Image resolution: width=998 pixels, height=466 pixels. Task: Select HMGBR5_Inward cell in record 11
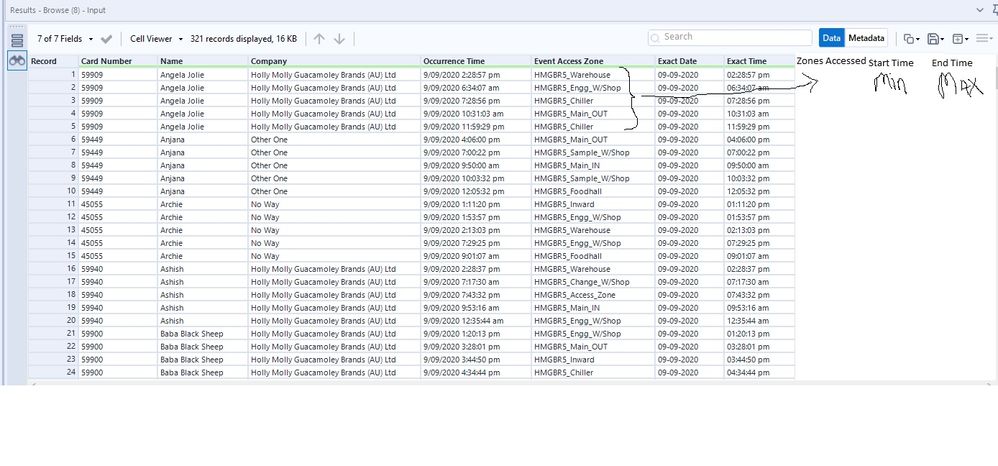click(593, 204)
